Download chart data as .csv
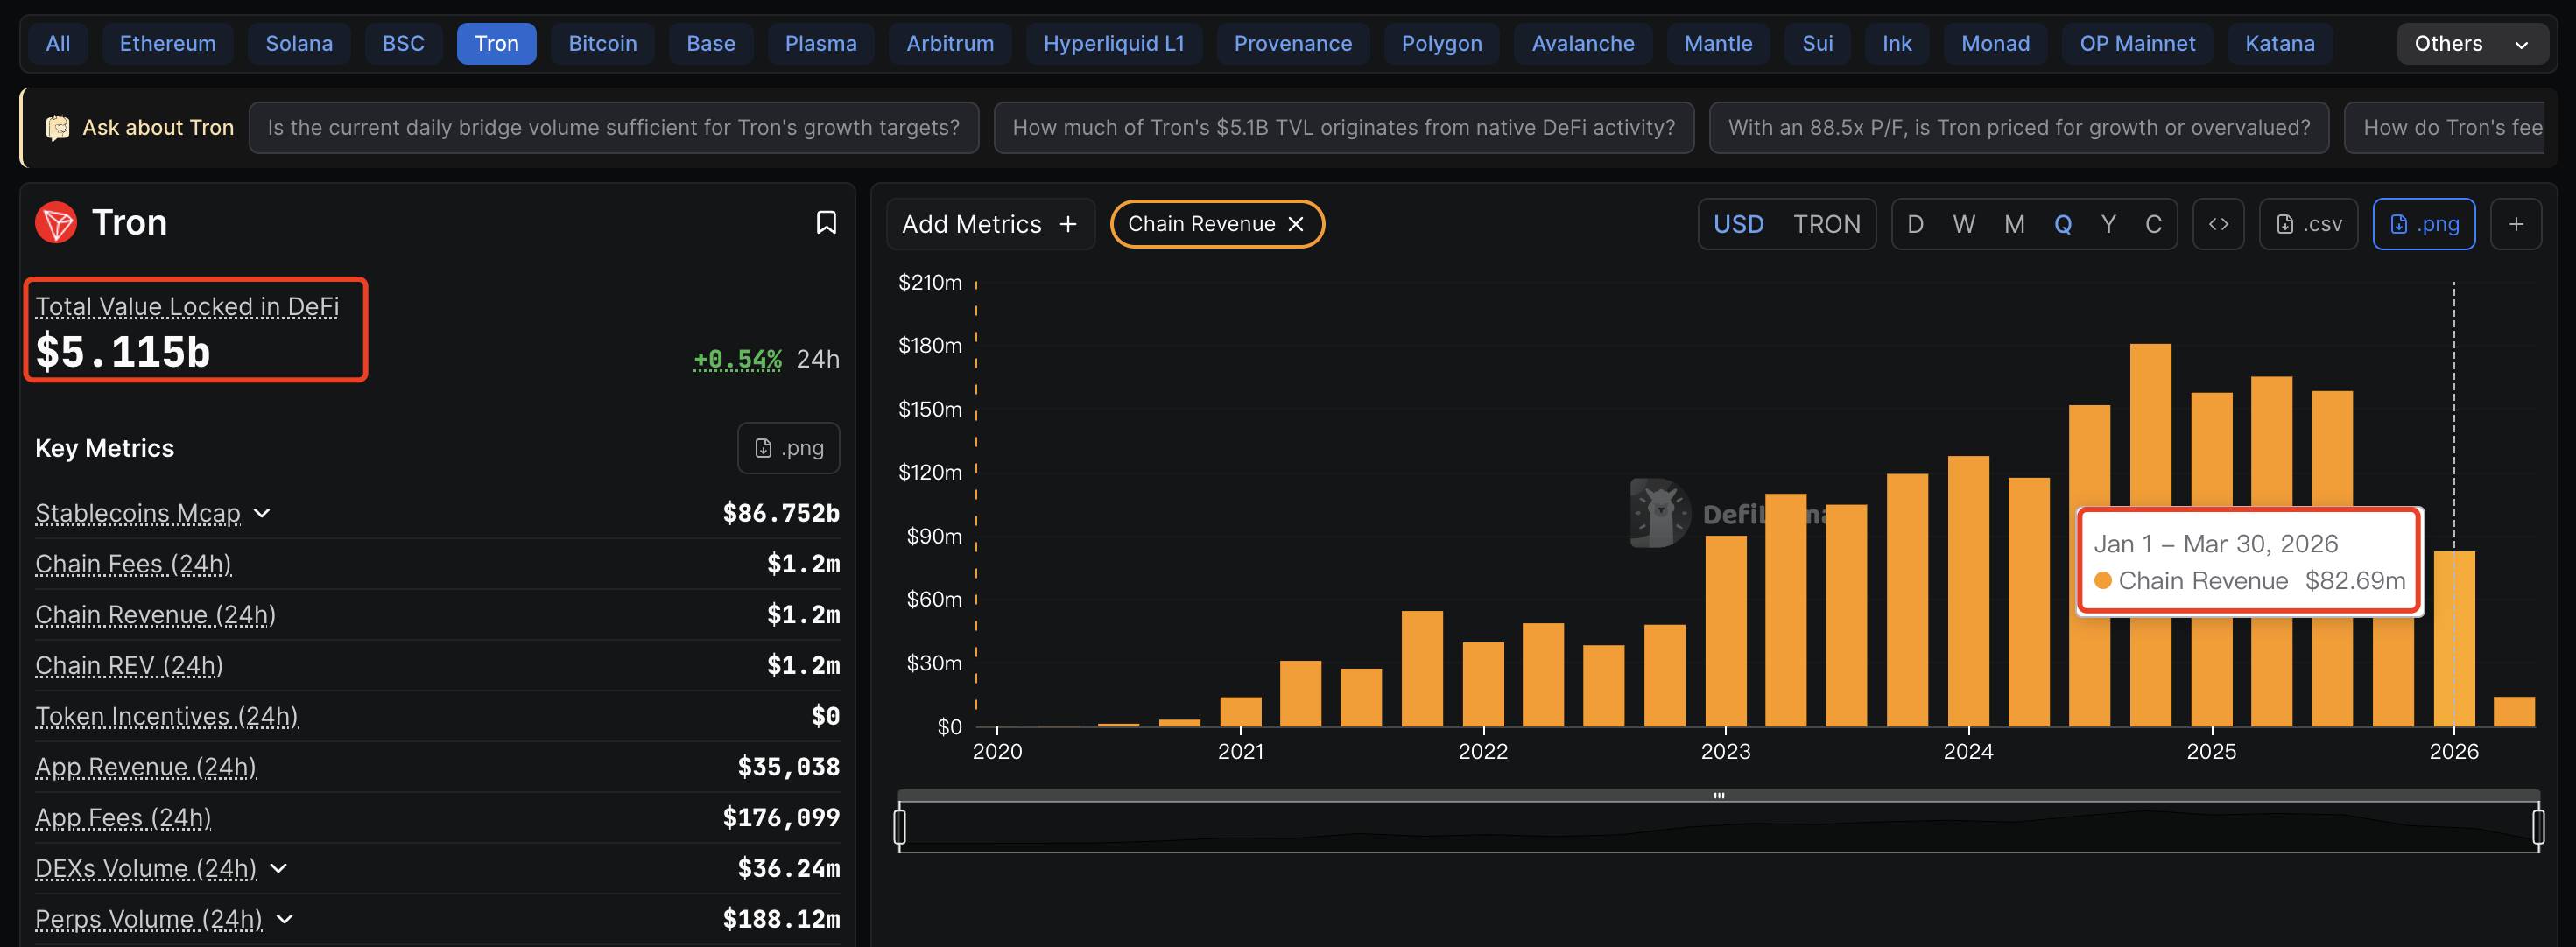Image resolution: width=2576 pixels, height=947 pixels. (x=2308, y=224)
